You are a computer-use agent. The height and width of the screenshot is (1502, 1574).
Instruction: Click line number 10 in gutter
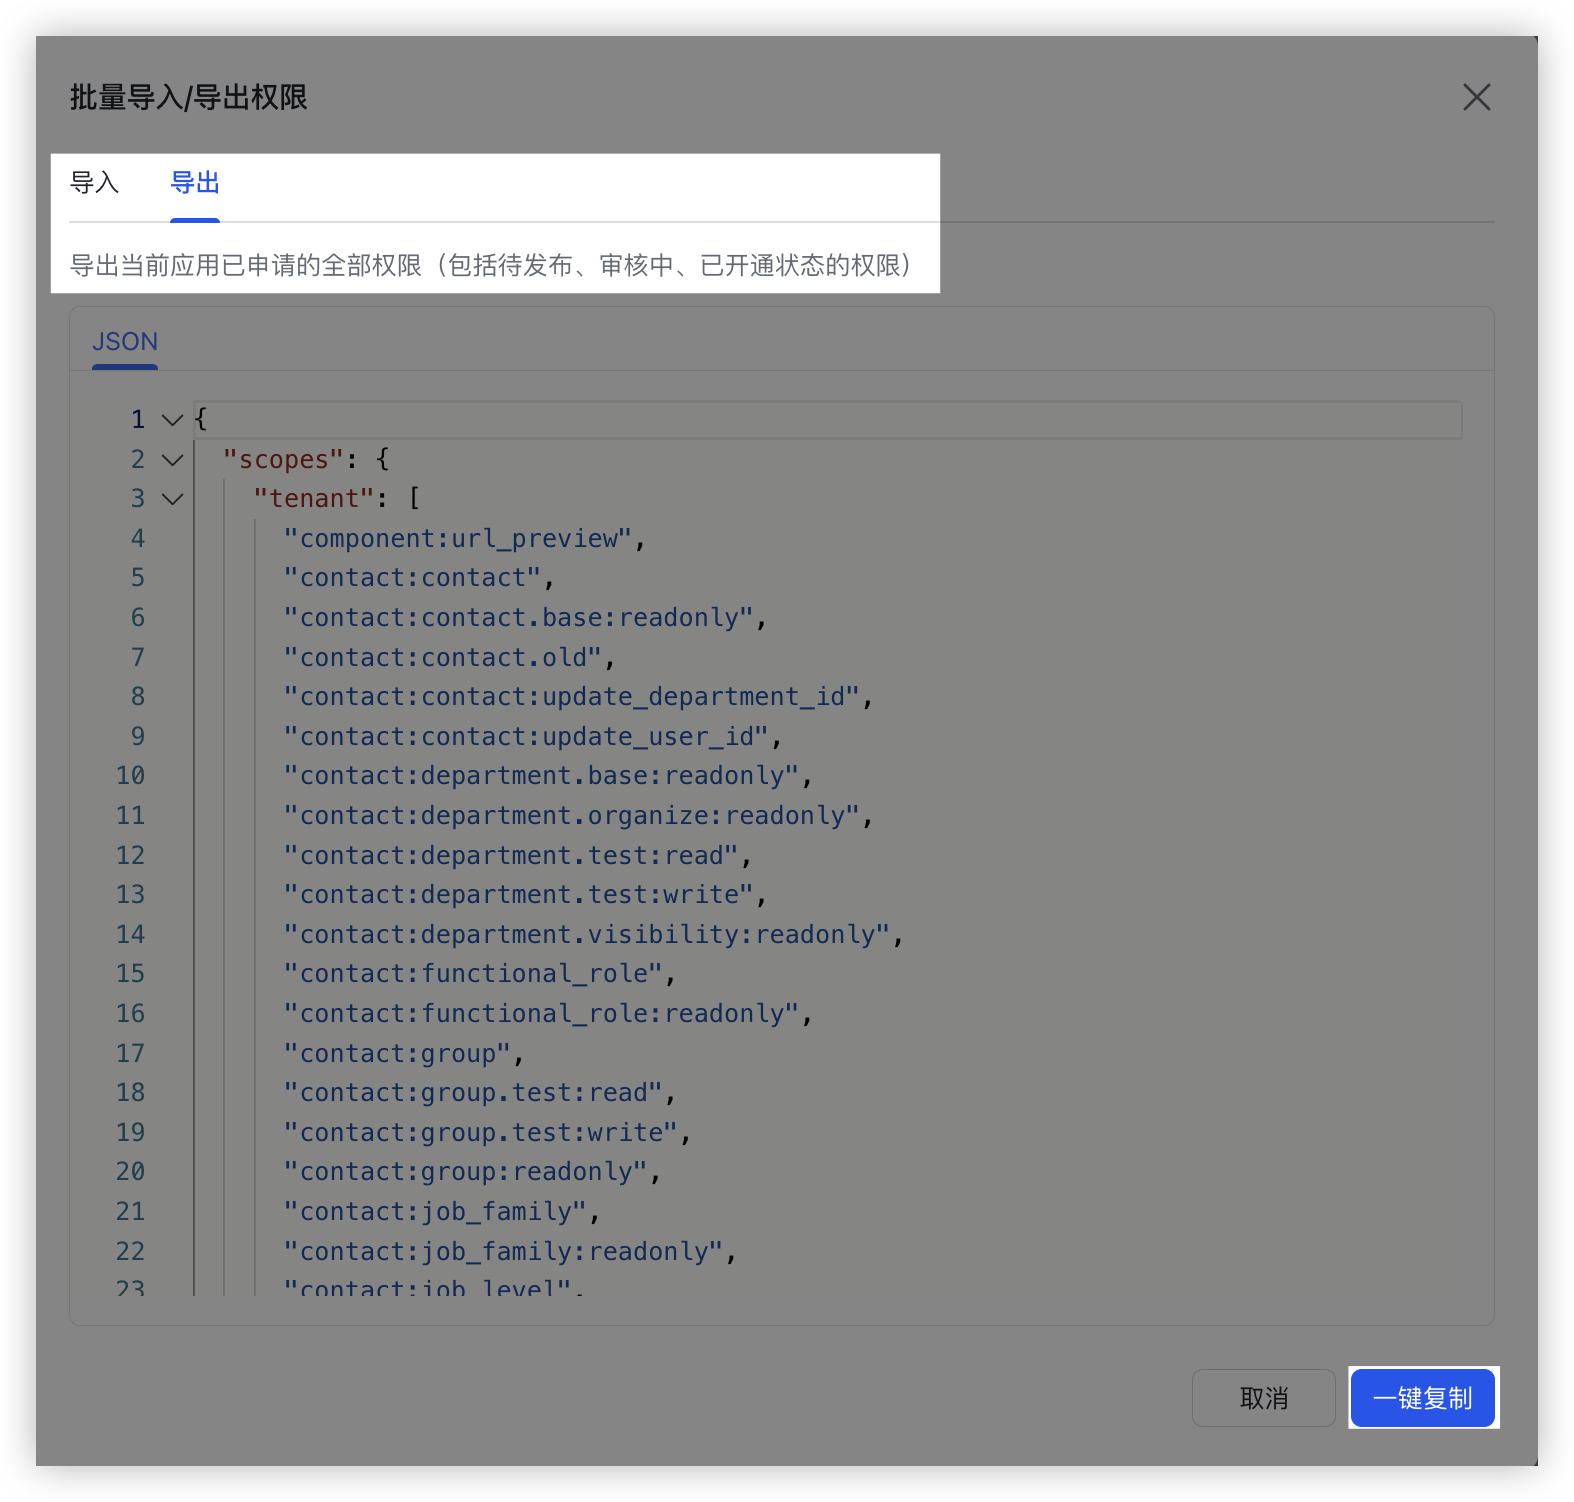point(131,776)
